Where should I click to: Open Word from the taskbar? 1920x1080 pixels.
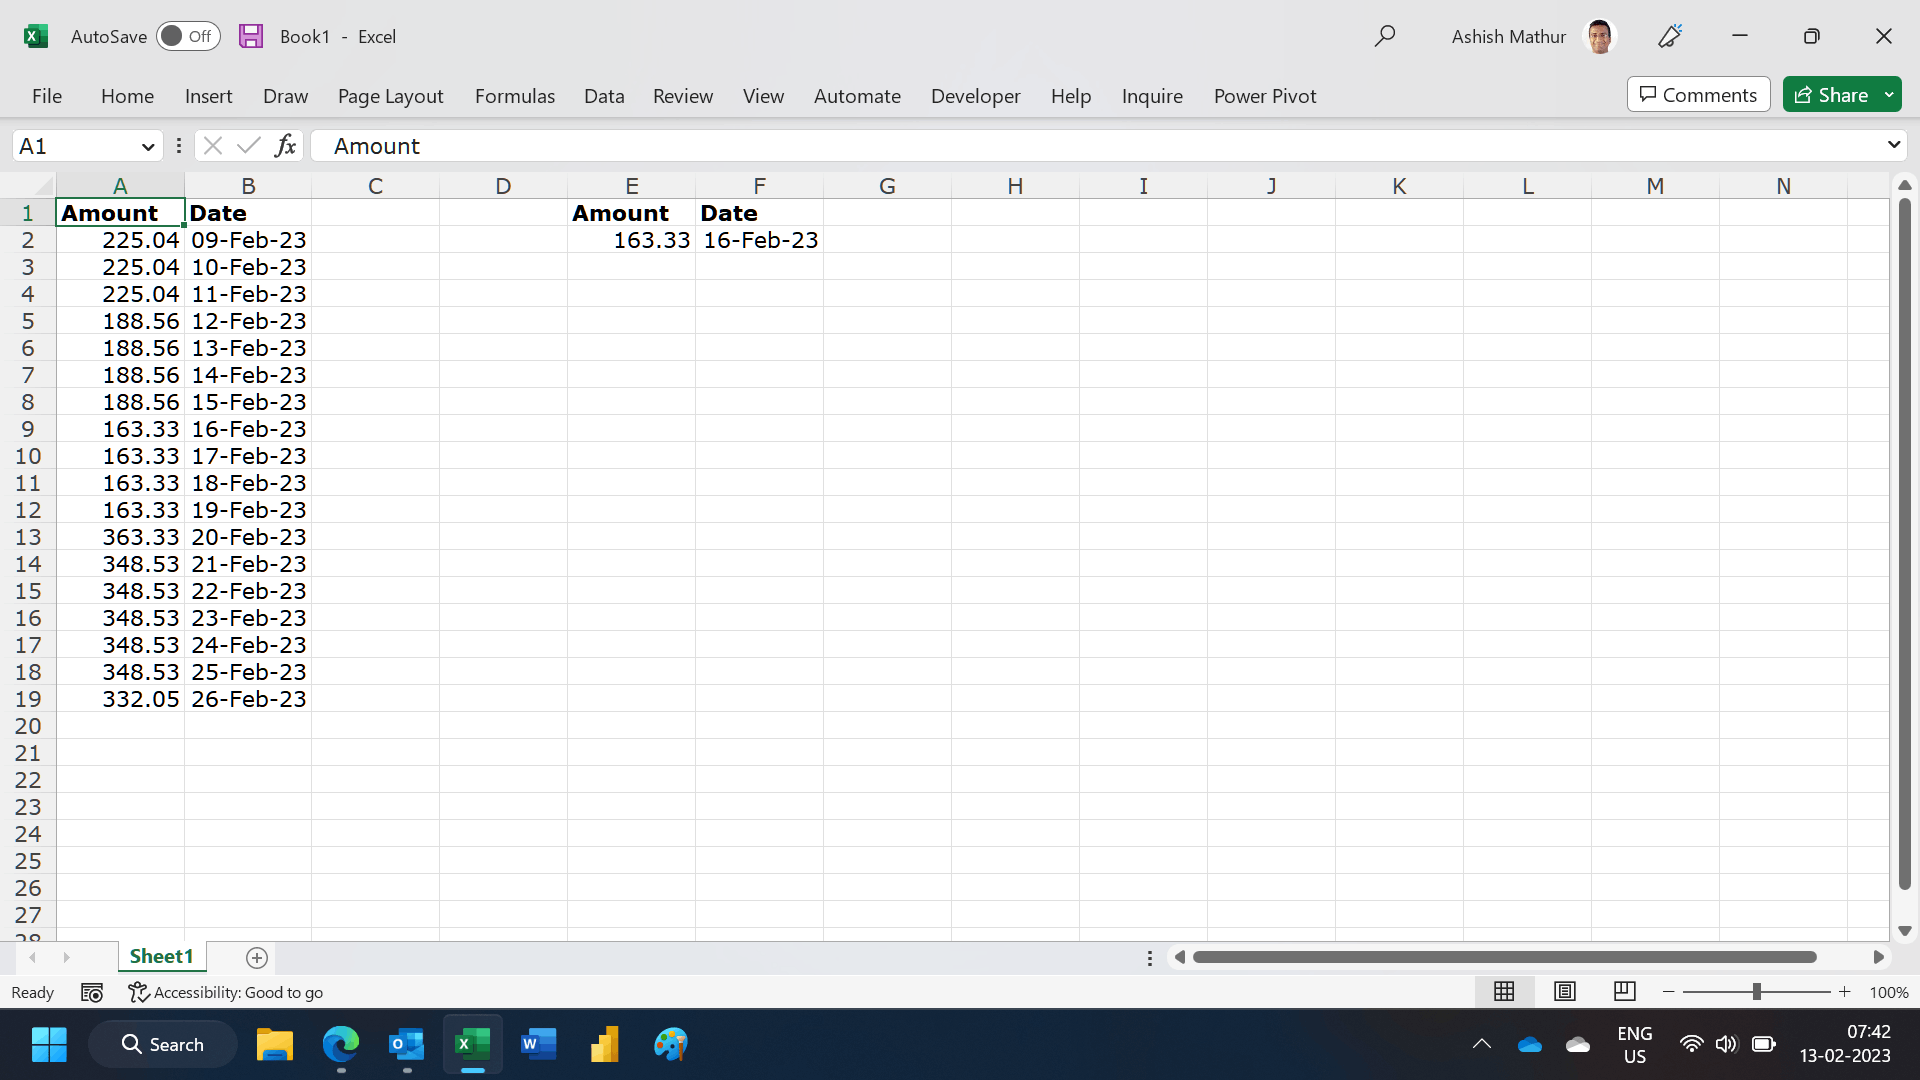pyautogui.click(x=538, y=1045)
